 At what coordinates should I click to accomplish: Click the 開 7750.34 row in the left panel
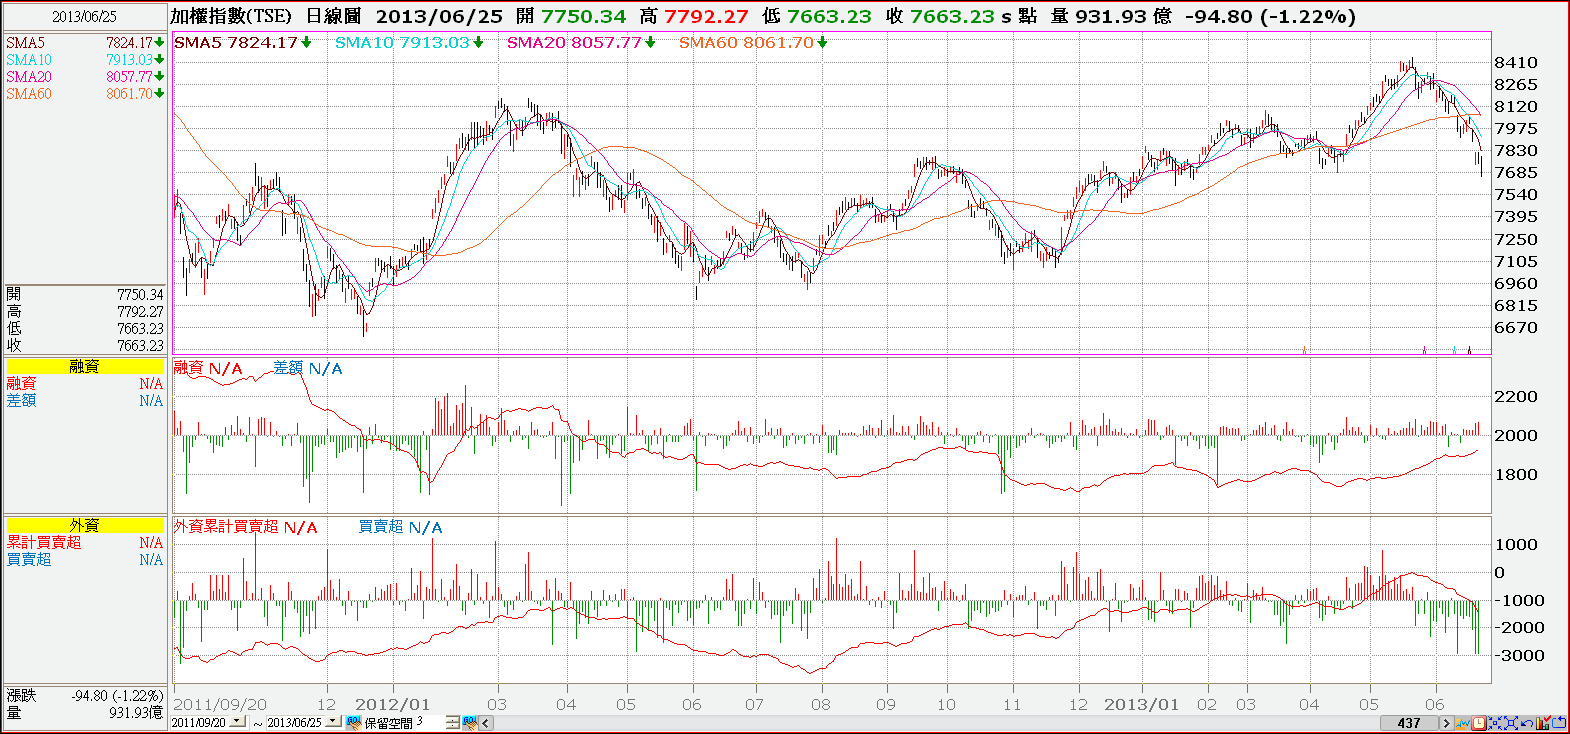85,294
